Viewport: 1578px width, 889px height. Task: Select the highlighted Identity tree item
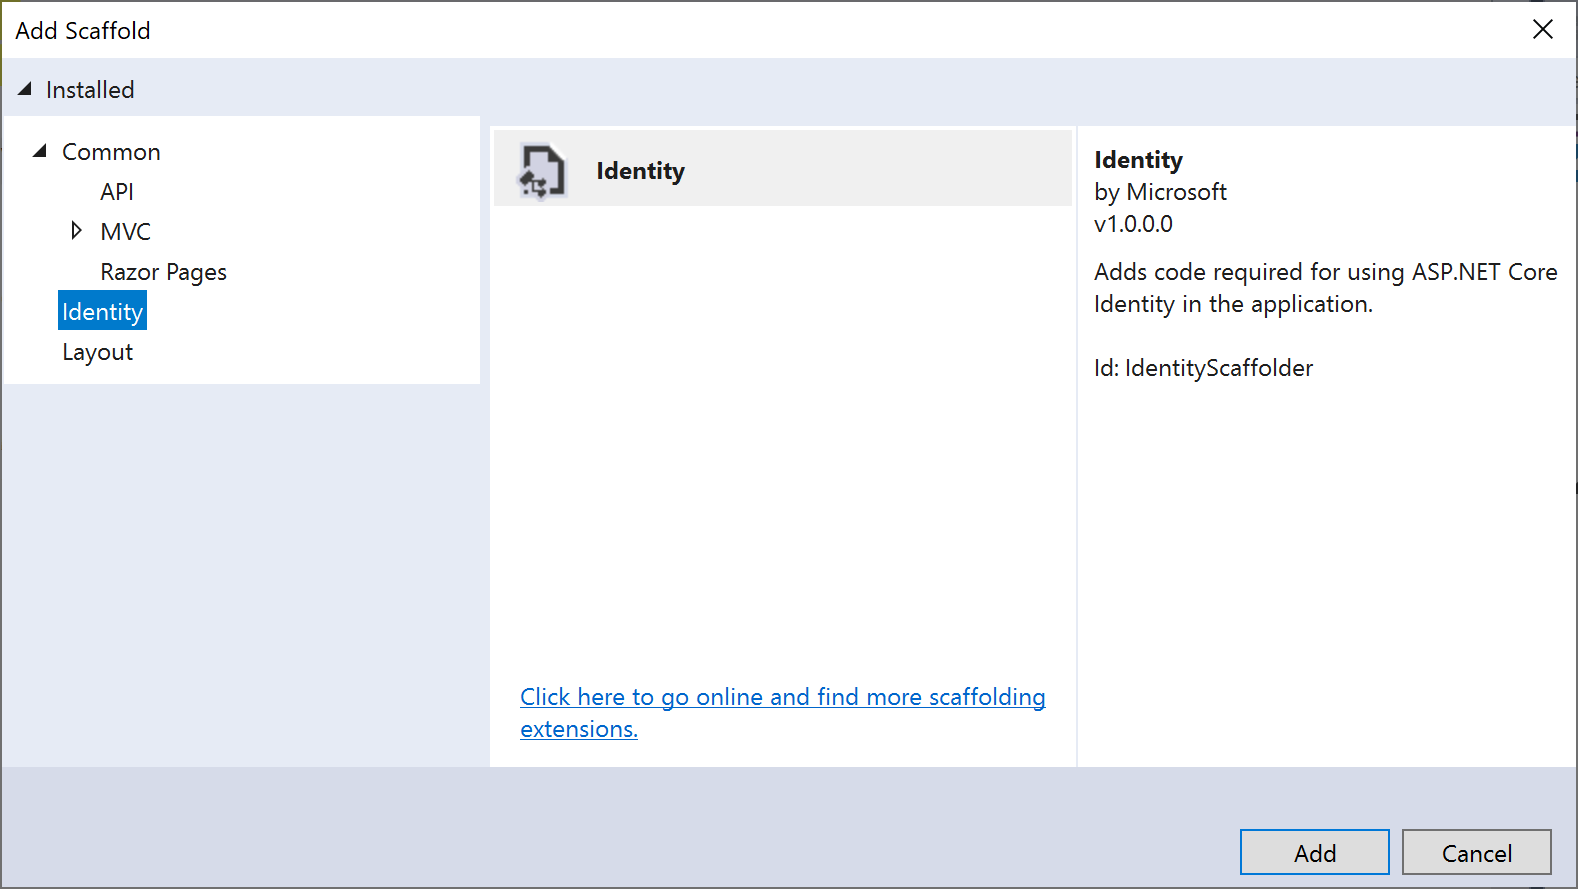pyautogui.click(x=102, y=311)
